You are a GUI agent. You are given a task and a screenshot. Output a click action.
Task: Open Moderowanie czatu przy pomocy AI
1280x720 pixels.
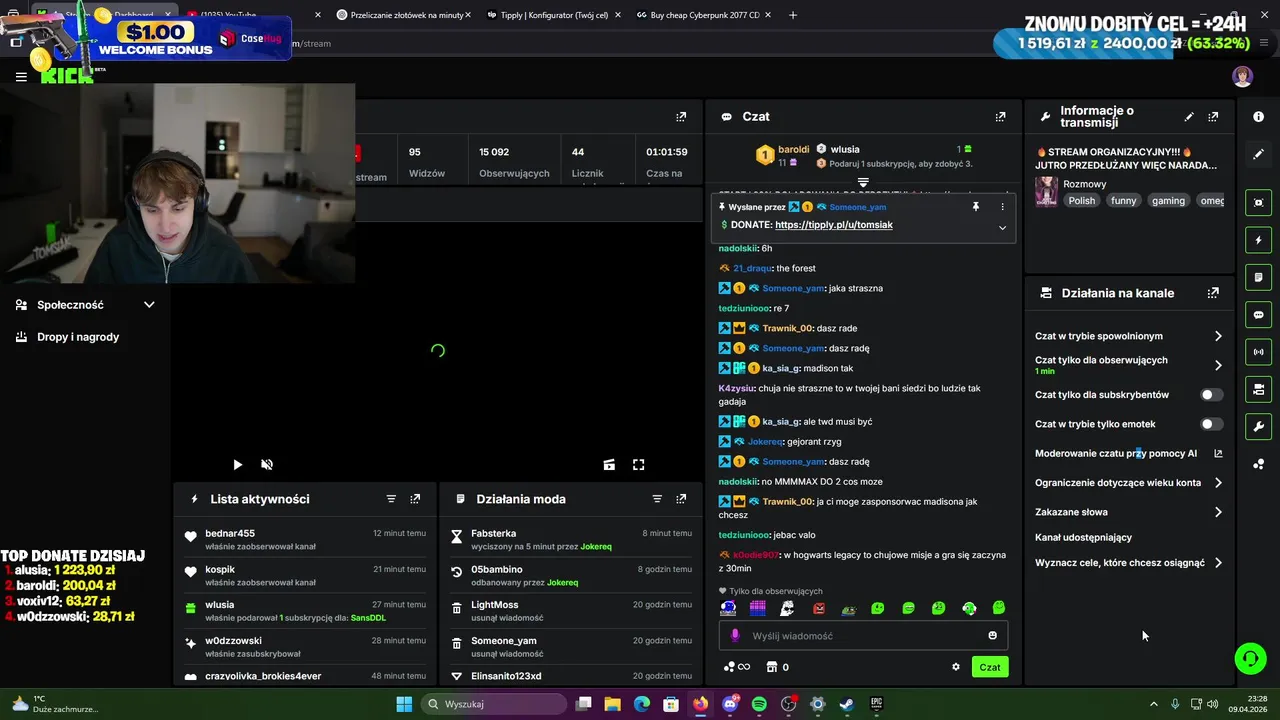click(1128, 454)
